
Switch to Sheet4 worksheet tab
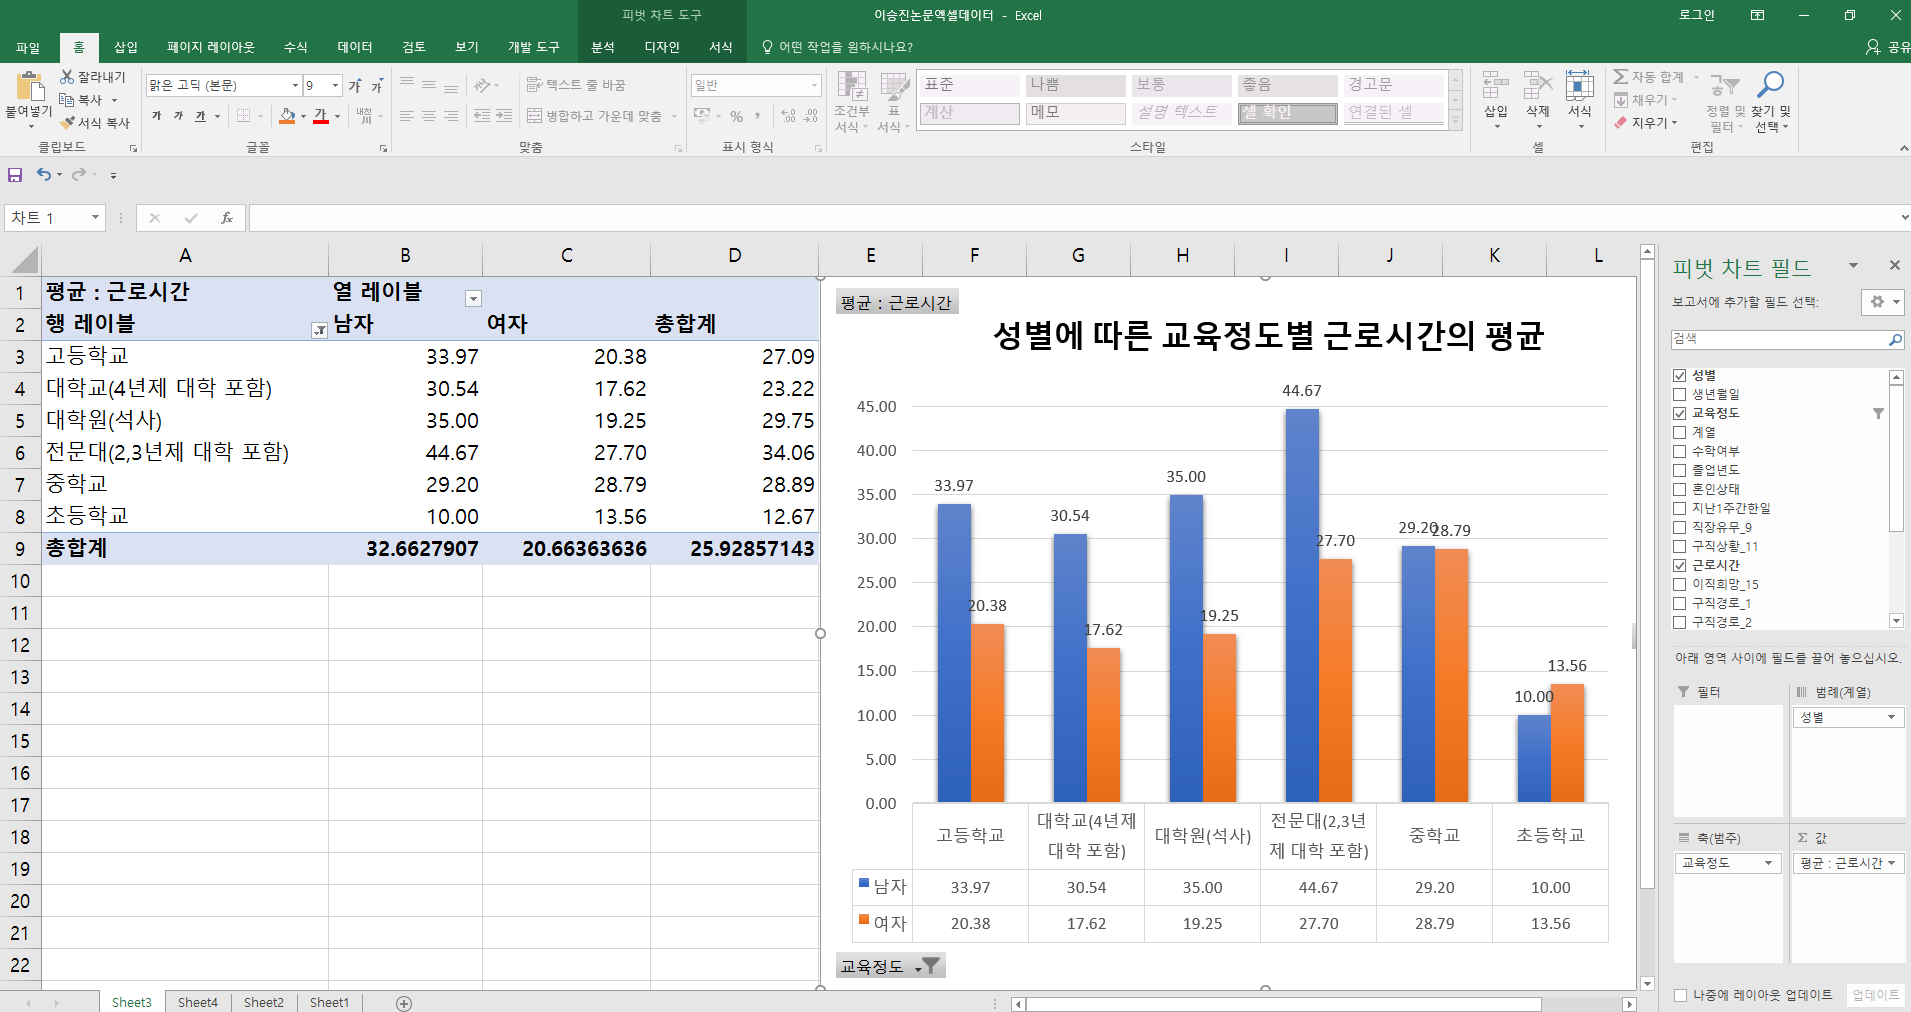(197, 1002)
